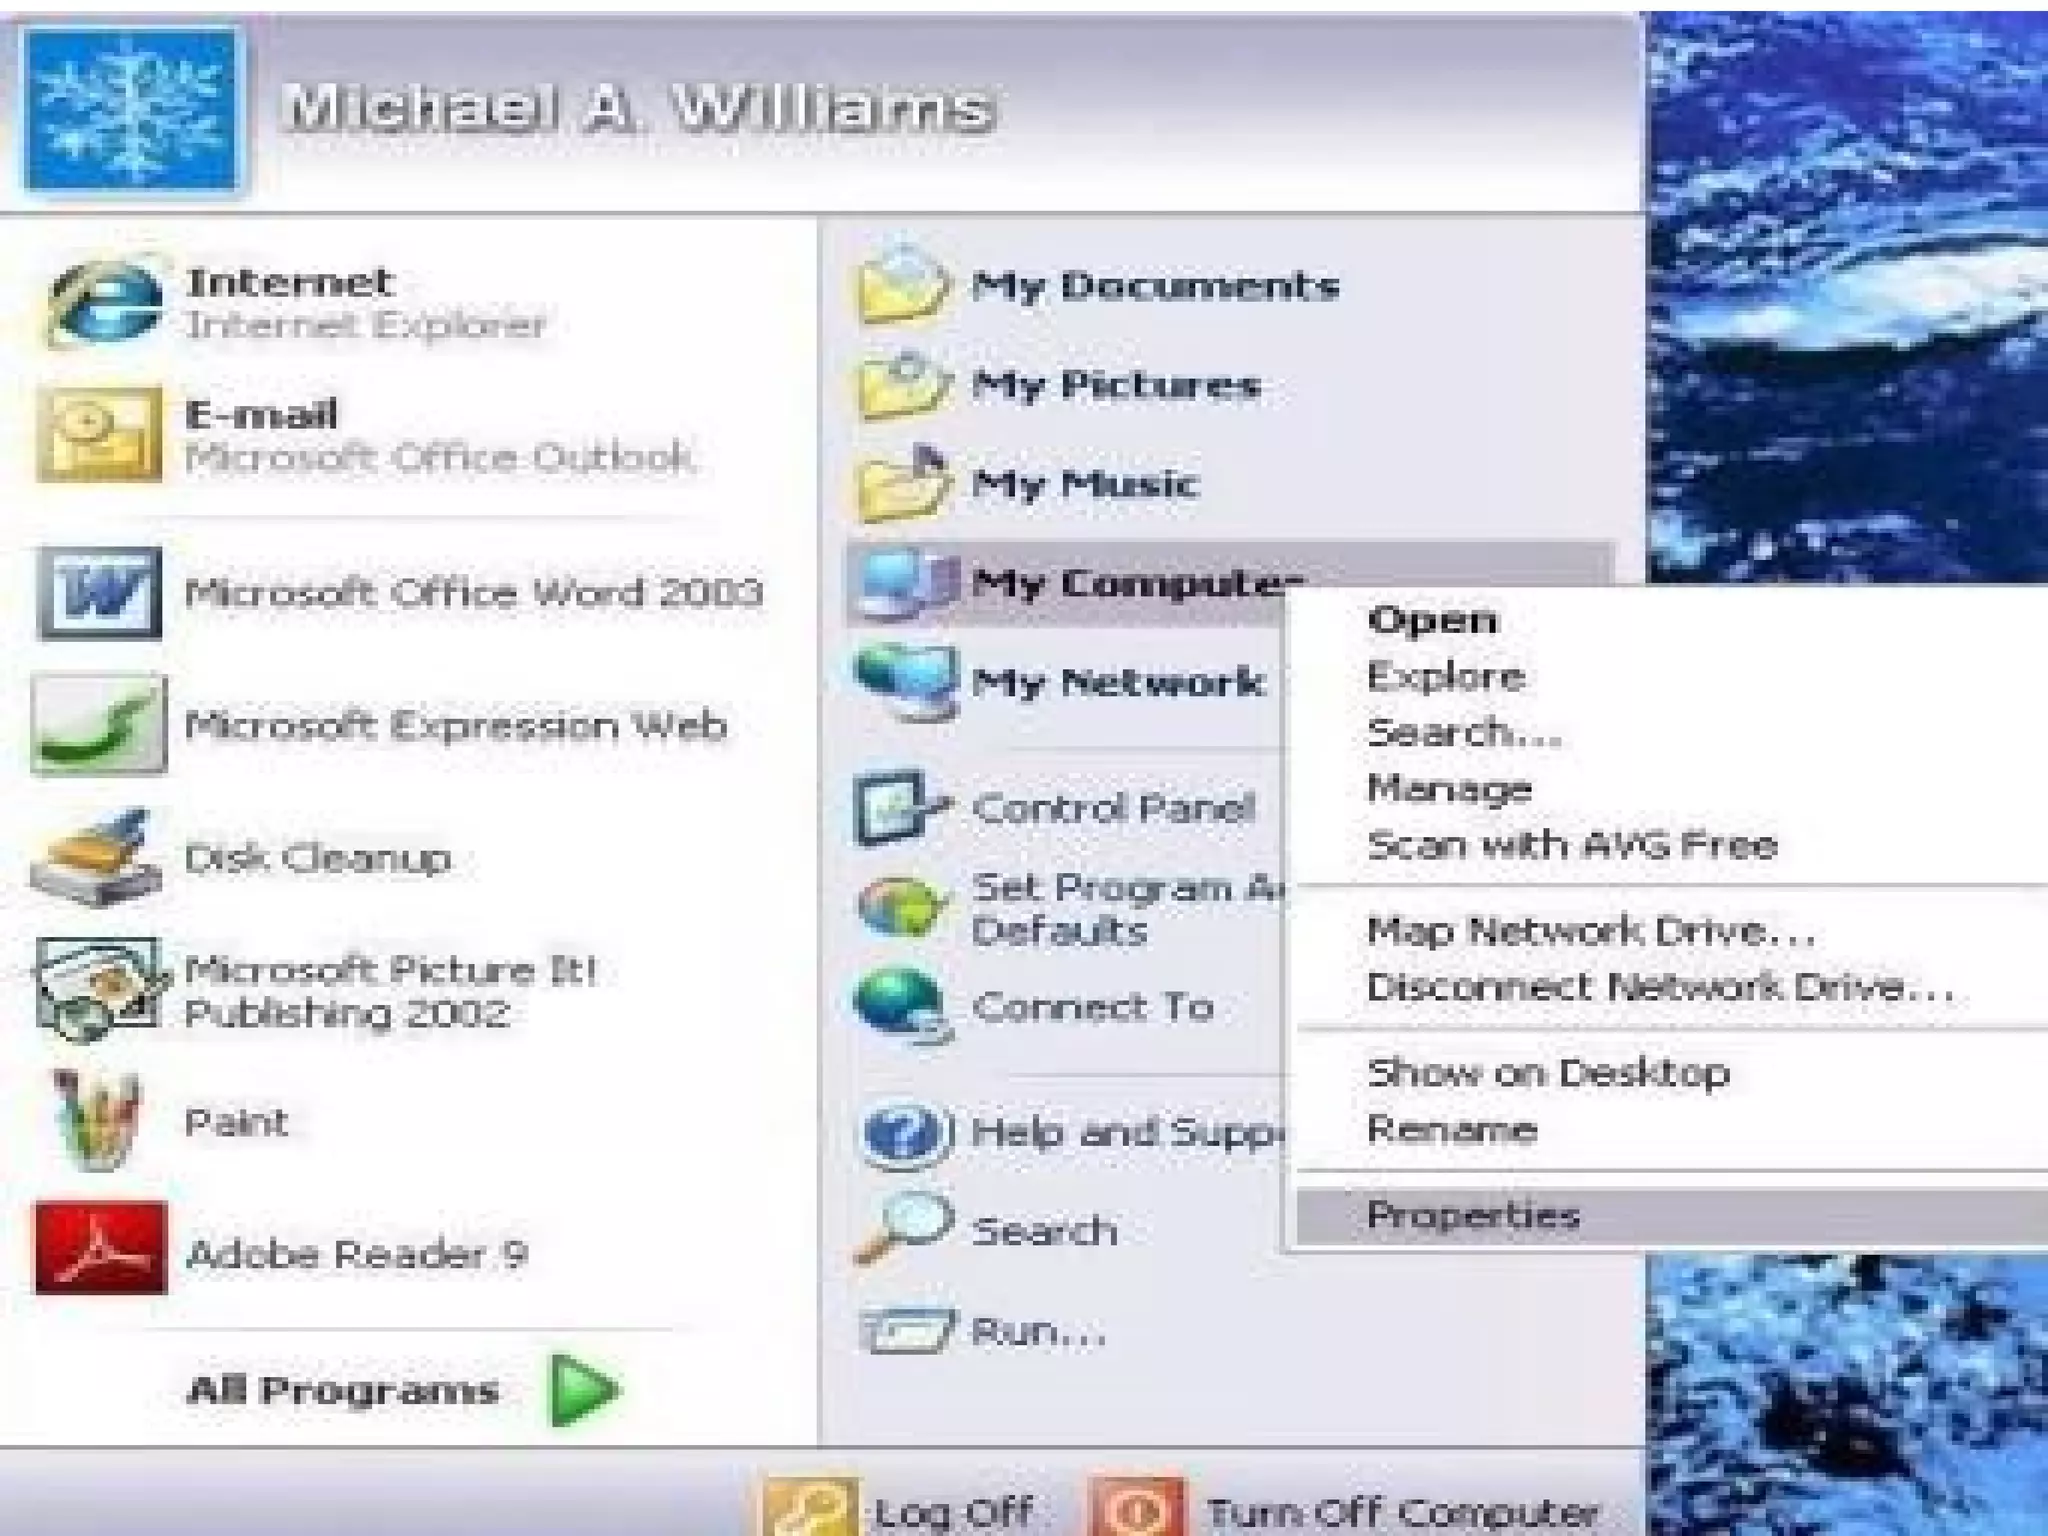Open the Control Panel icon

click(x=897, y=807)
